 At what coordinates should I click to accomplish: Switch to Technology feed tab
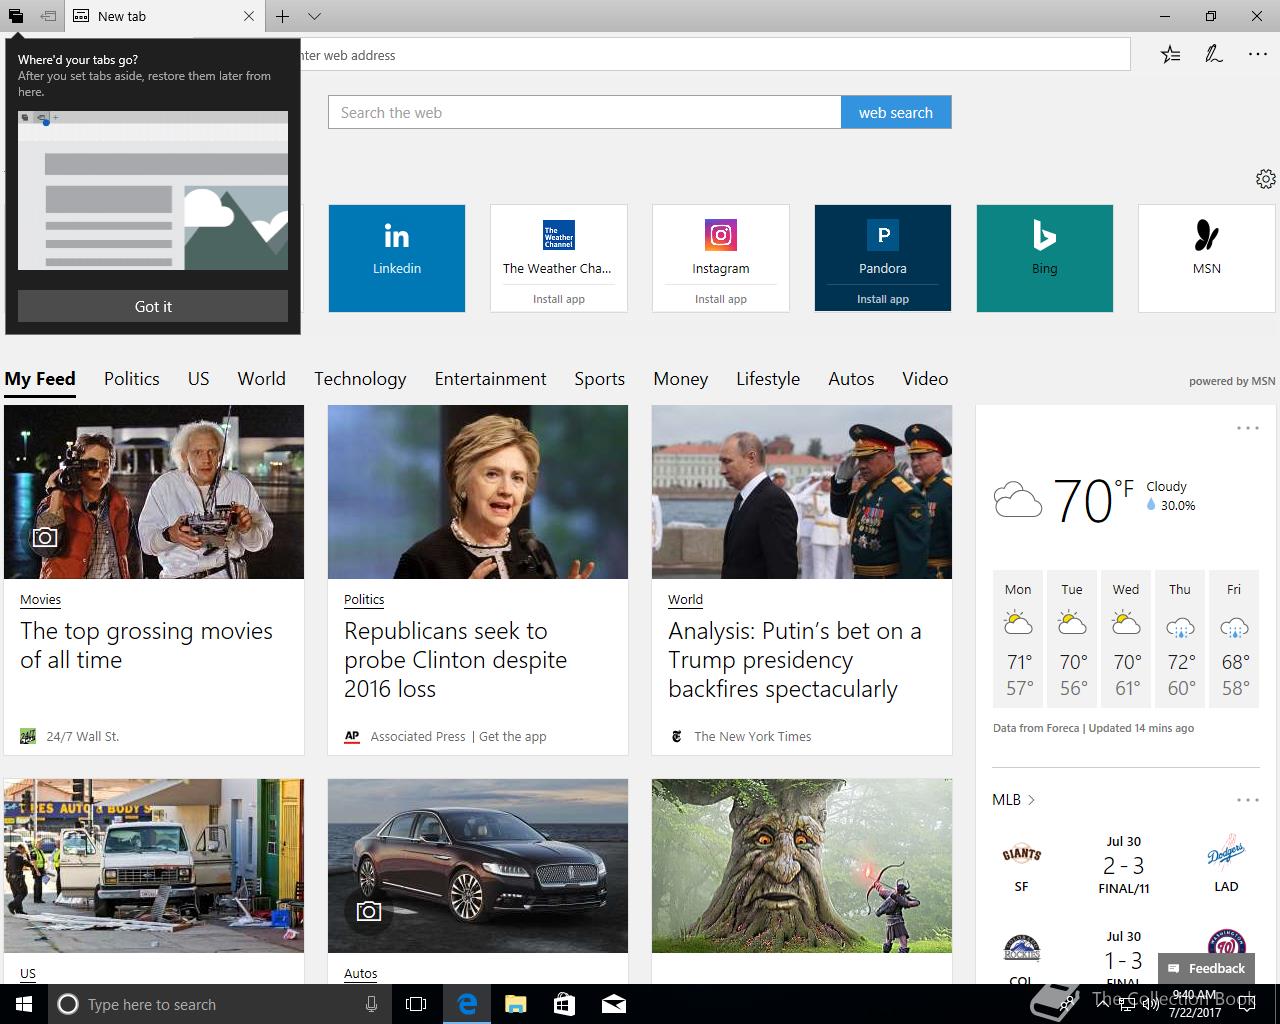(x=360, y=379)
